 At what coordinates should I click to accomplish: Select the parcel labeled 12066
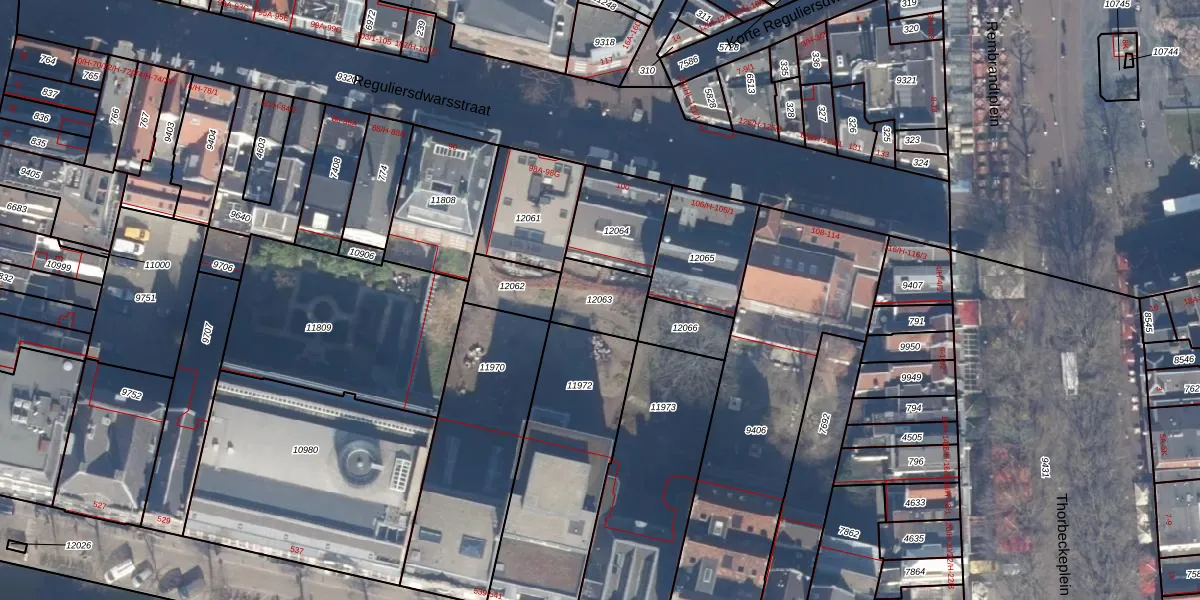(685, 328)
